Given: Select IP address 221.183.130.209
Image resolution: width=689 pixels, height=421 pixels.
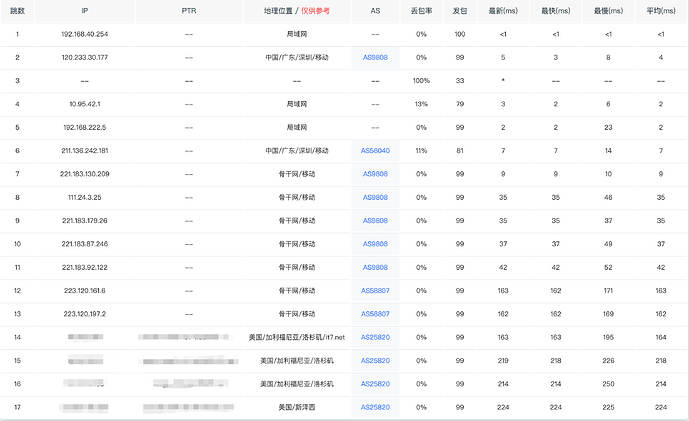Looking at the screenshot, I should coord(84,174).
